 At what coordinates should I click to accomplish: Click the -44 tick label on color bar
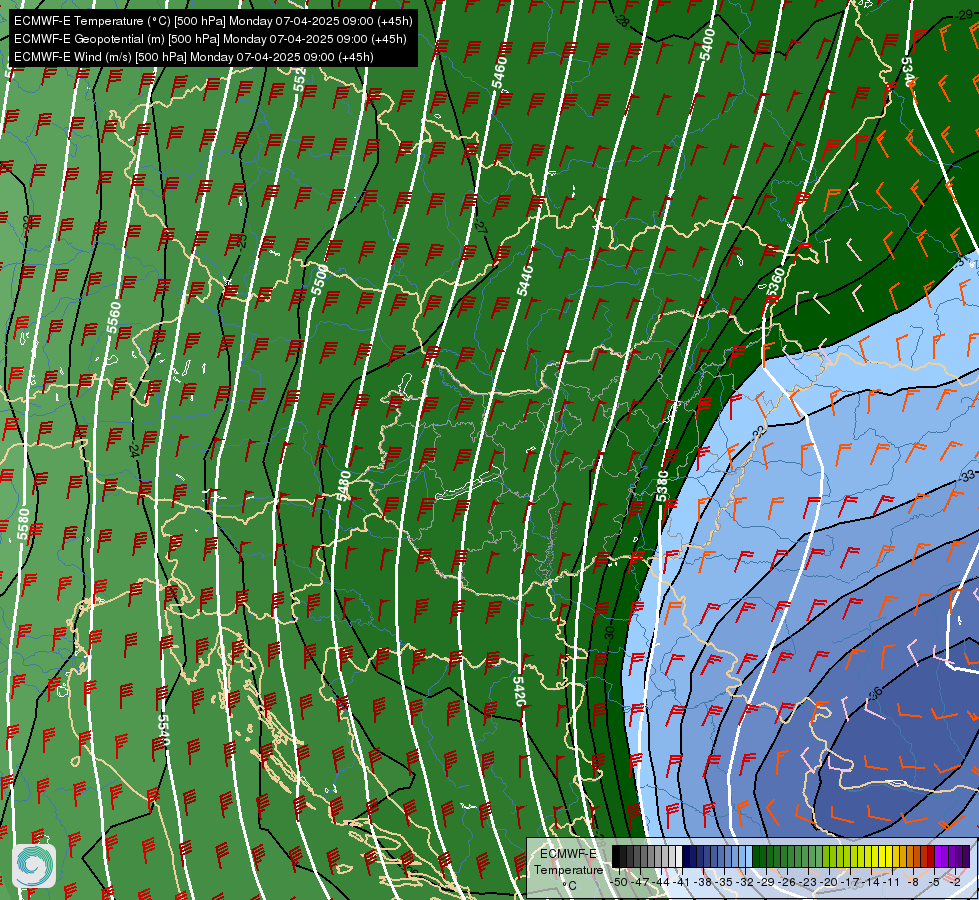click(x=661, y=883)
